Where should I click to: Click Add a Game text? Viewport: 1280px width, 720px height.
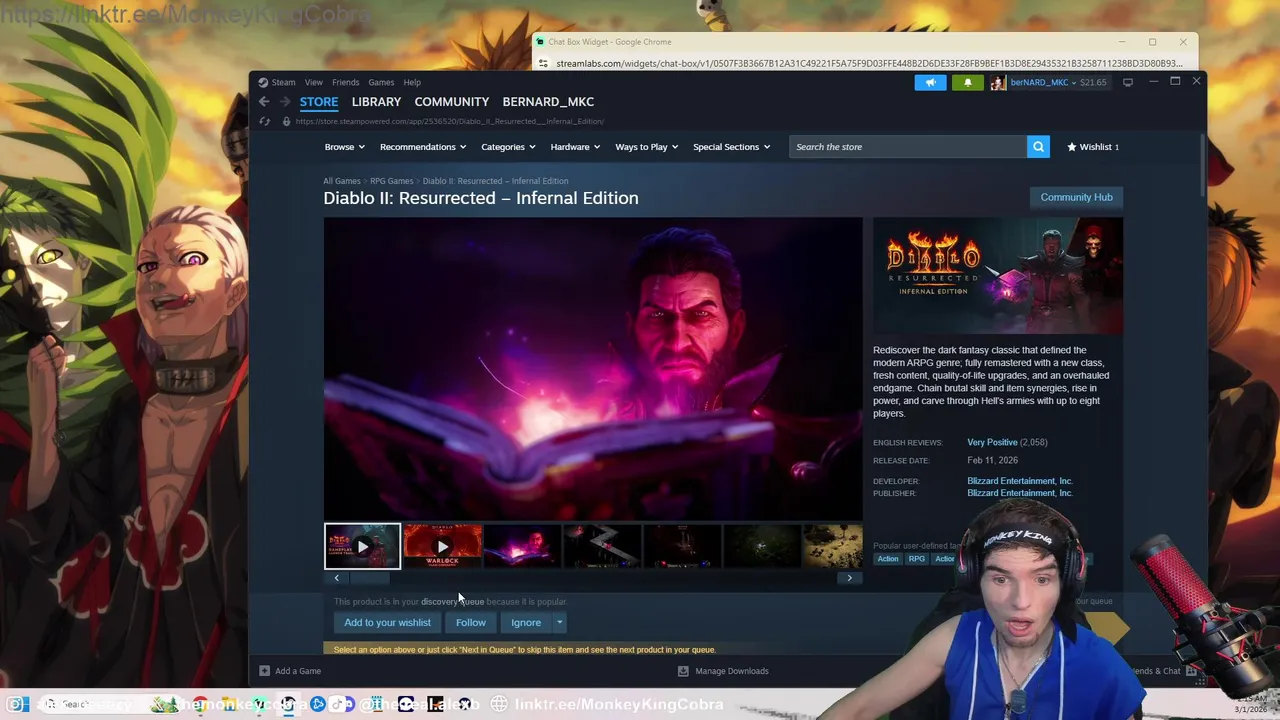pos(298,671)
